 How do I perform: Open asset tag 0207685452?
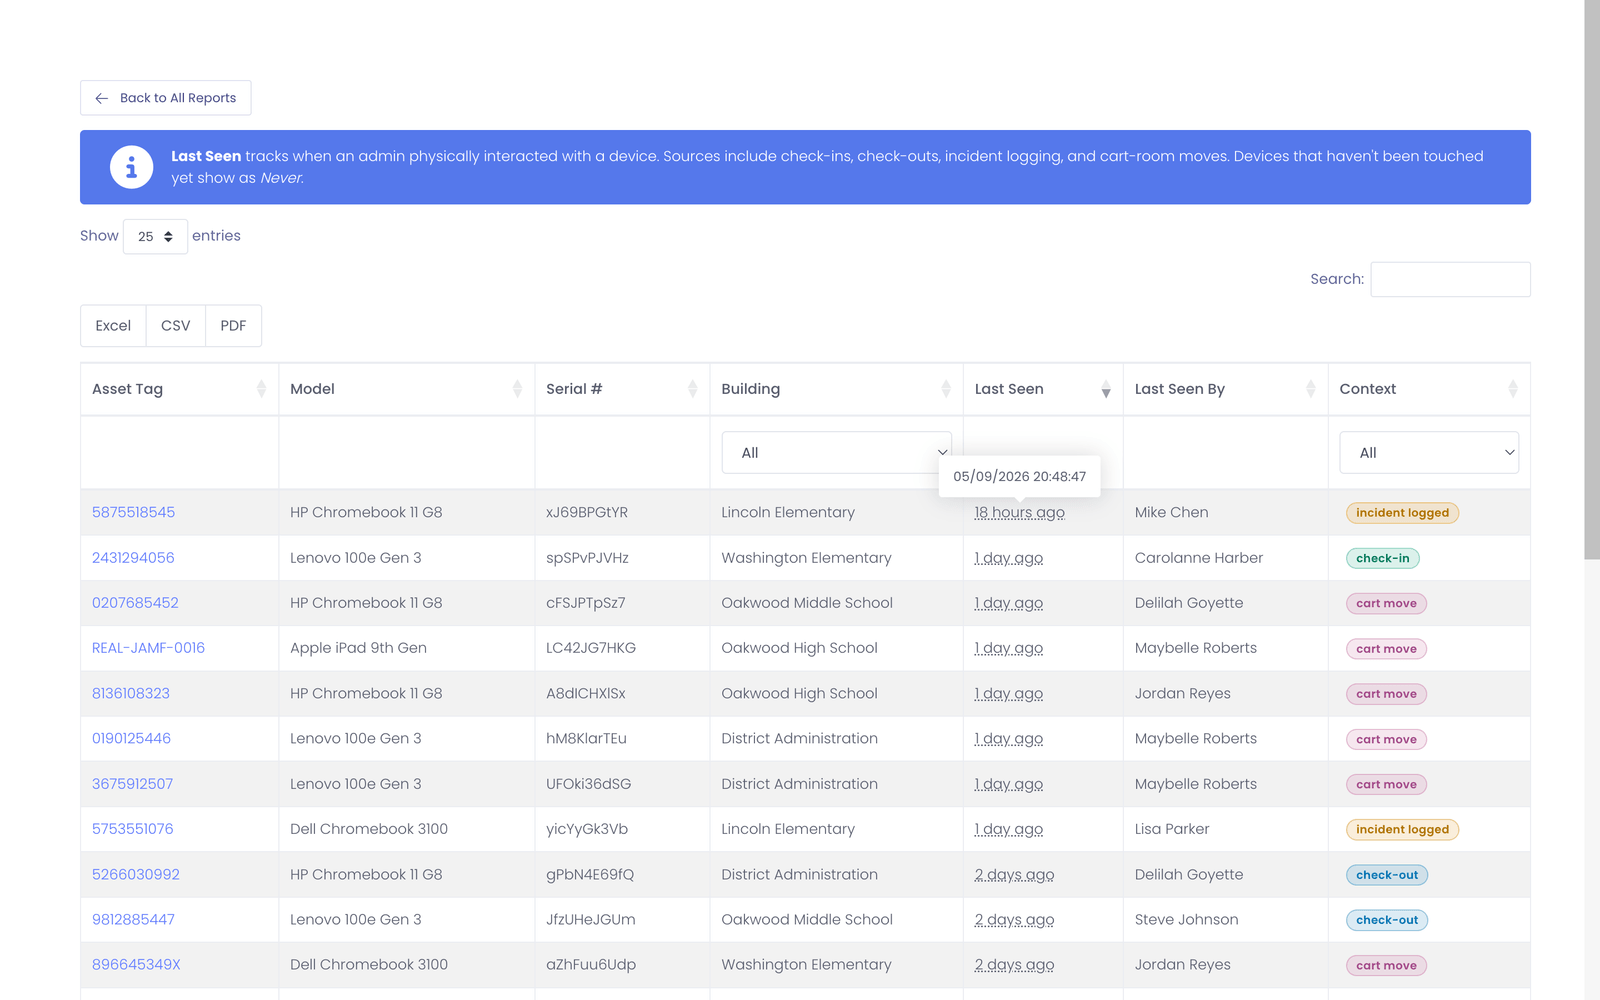(135, 603)
